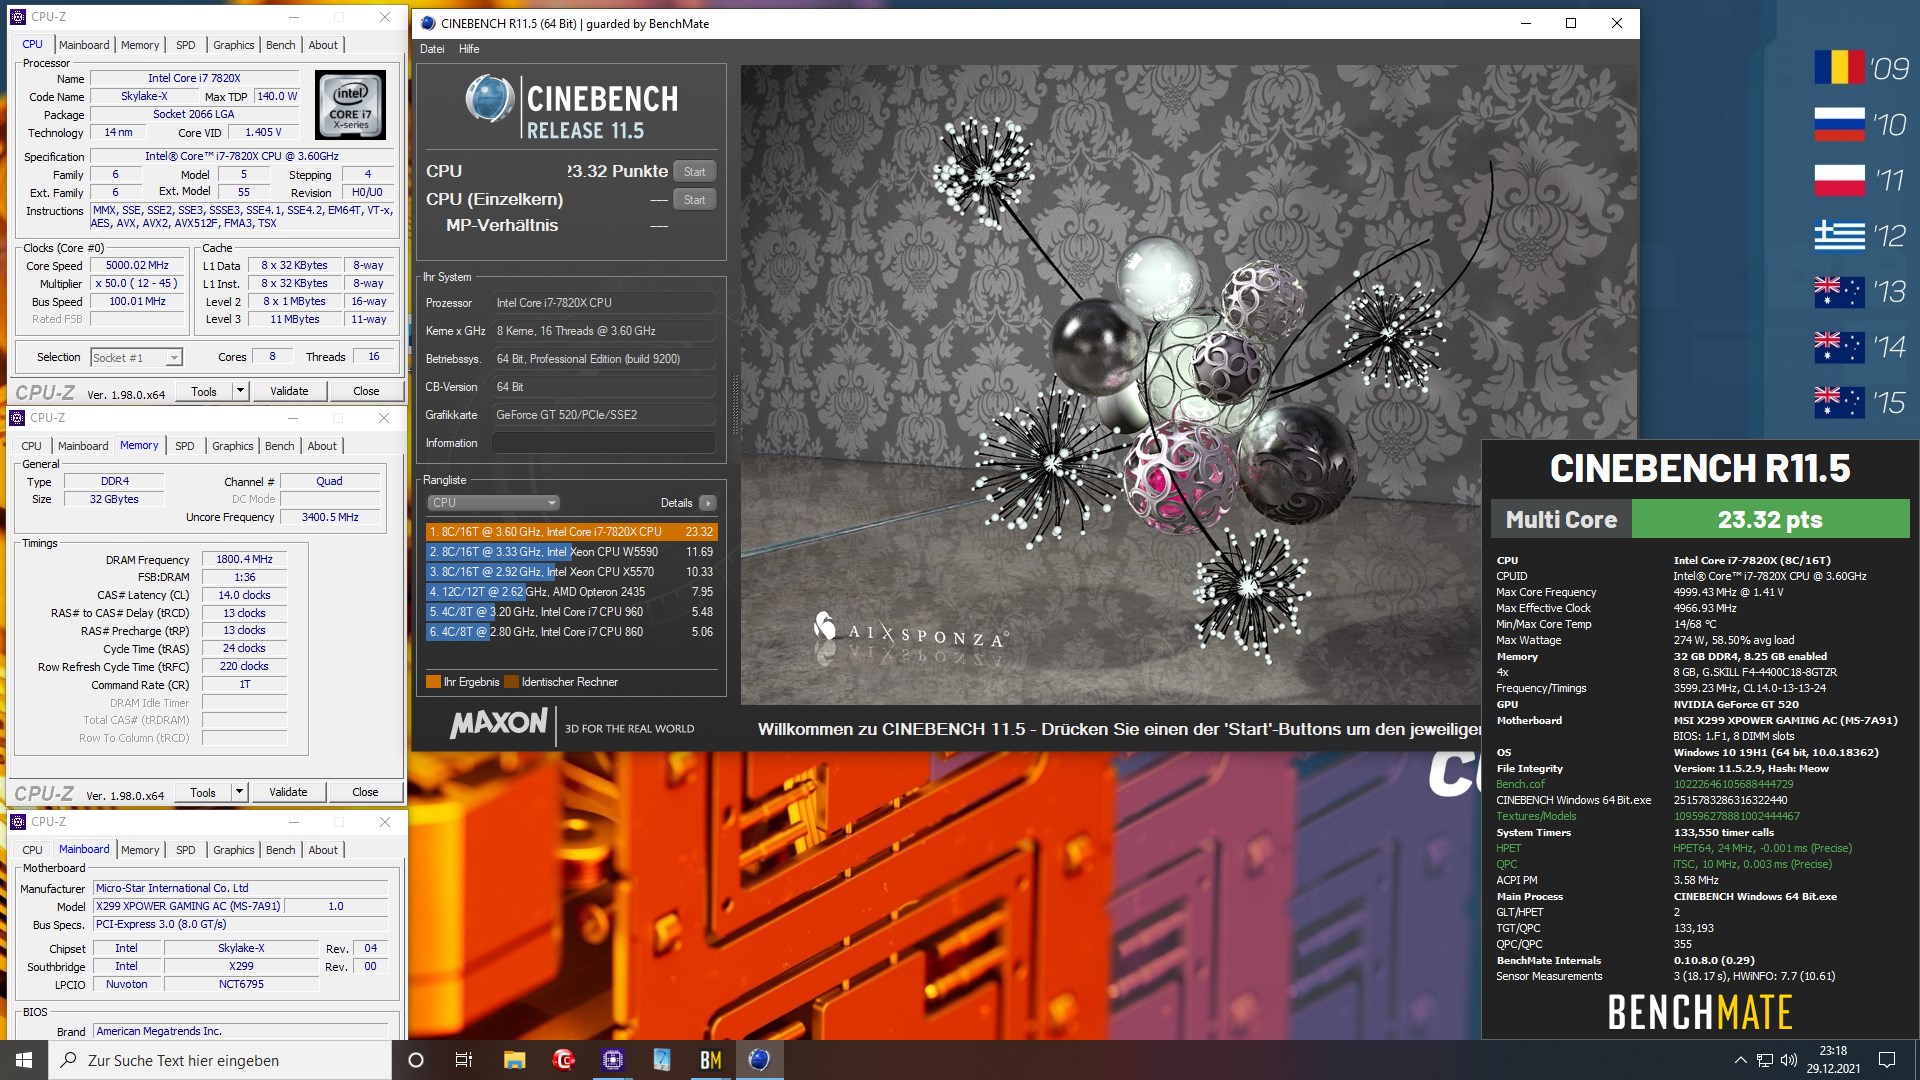Click the Australia '15 flag icon

[1840, 402]
